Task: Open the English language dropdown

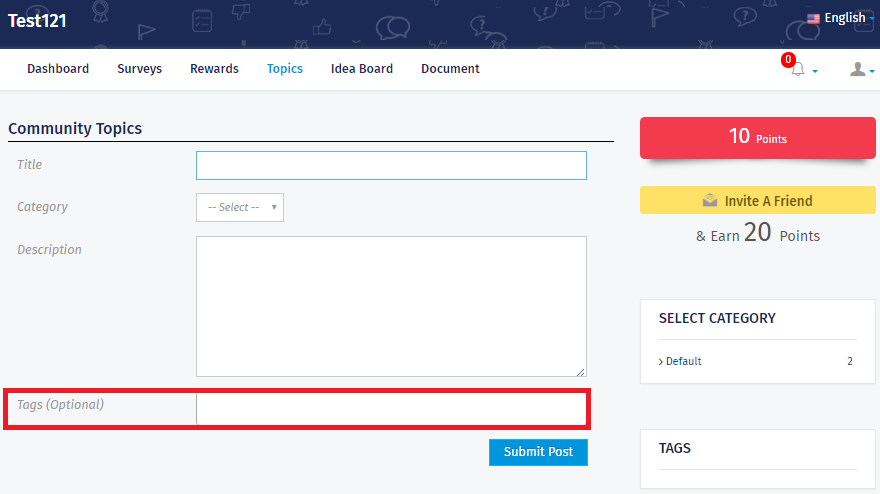Action: 845,18
